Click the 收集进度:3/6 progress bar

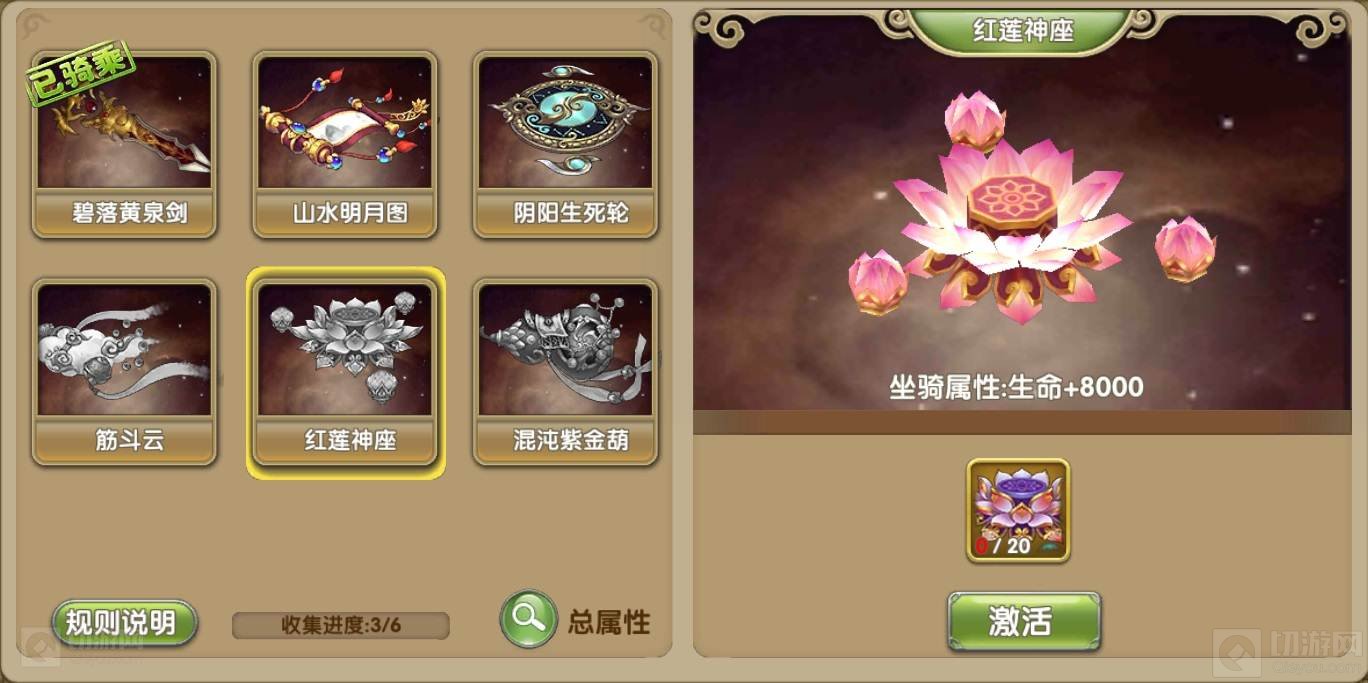(x=341, y=626)
